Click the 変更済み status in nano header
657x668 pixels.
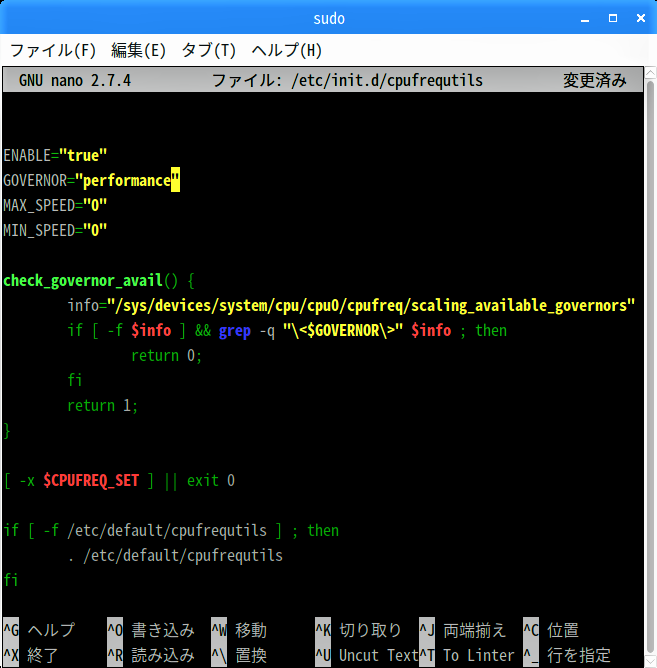[x=594, y=80]
